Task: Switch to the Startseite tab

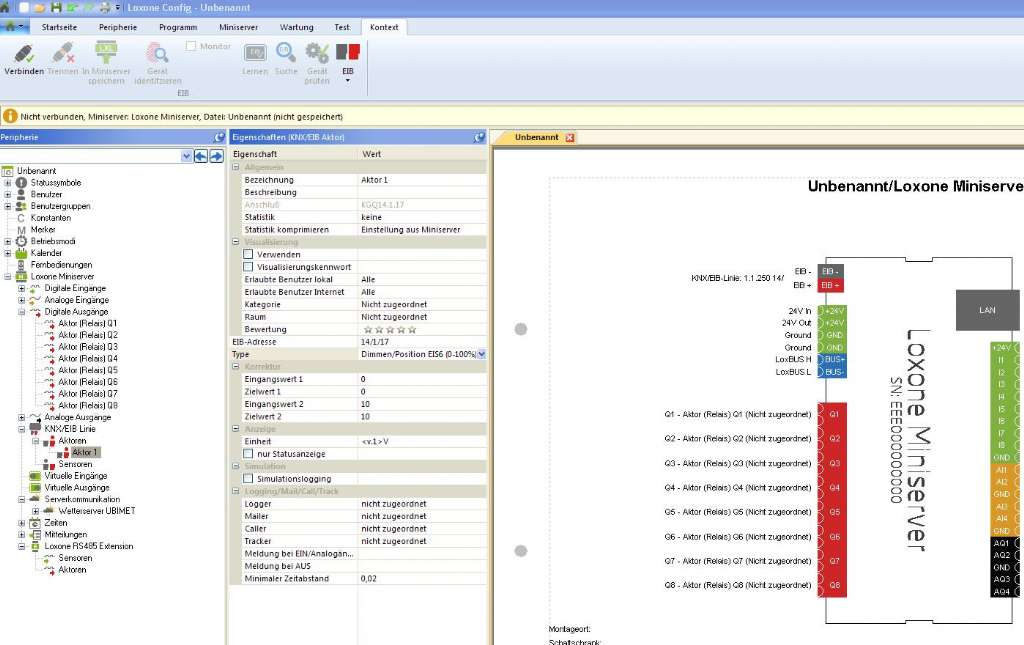Action: 59,27
